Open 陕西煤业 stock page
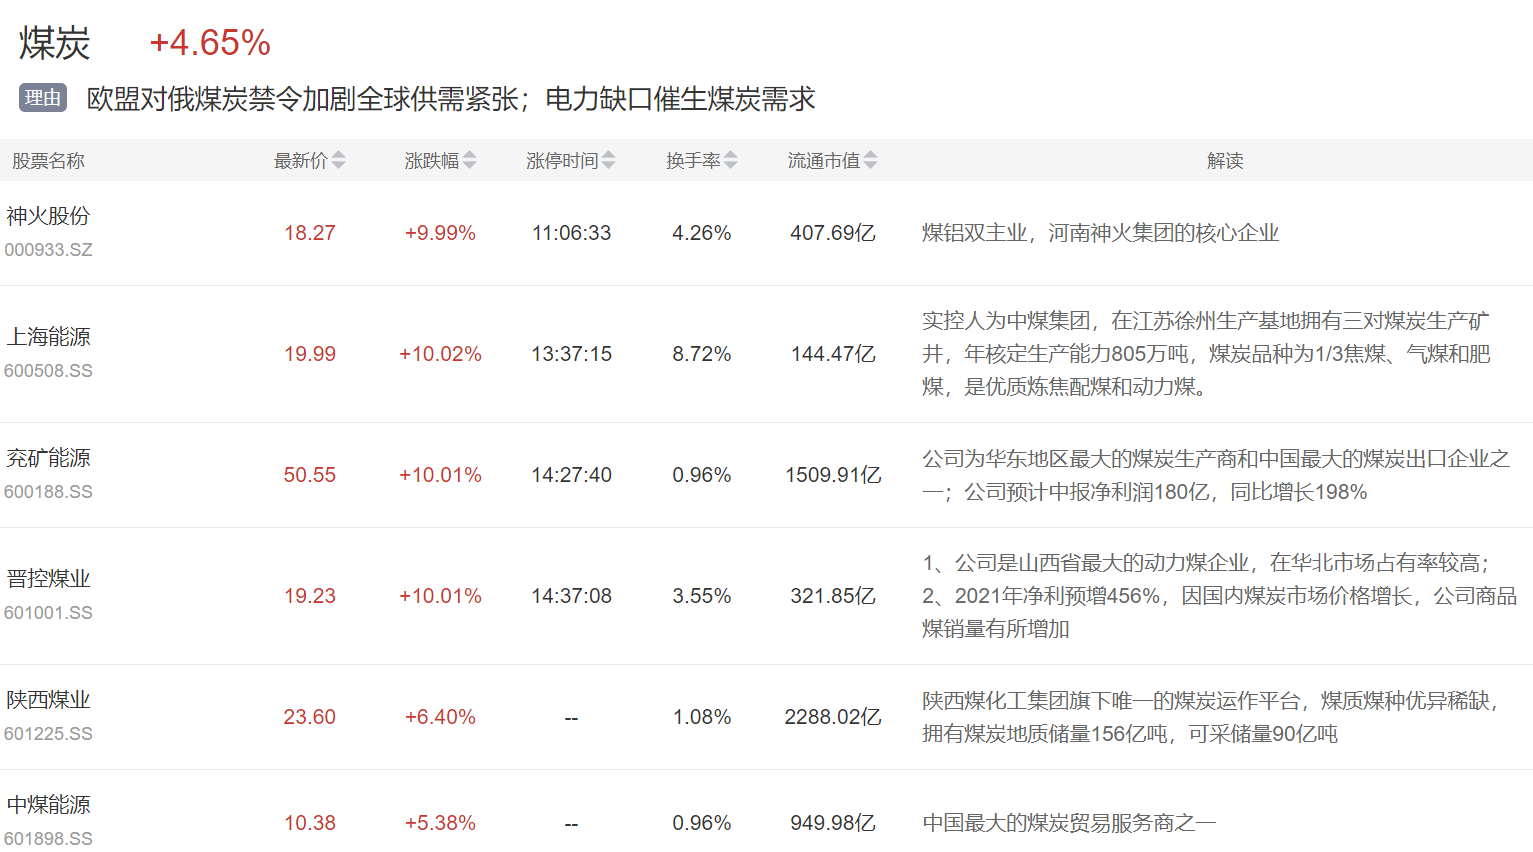 pyautogui.click(x=48, y=700)
